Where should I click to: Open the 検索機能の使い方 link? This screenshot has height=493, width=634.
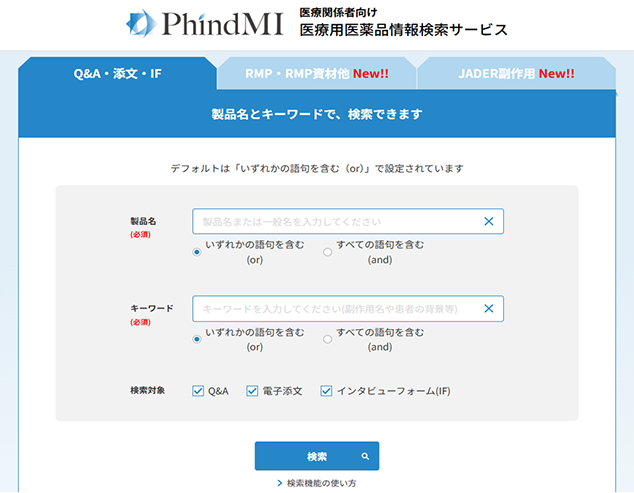point(321,483)
